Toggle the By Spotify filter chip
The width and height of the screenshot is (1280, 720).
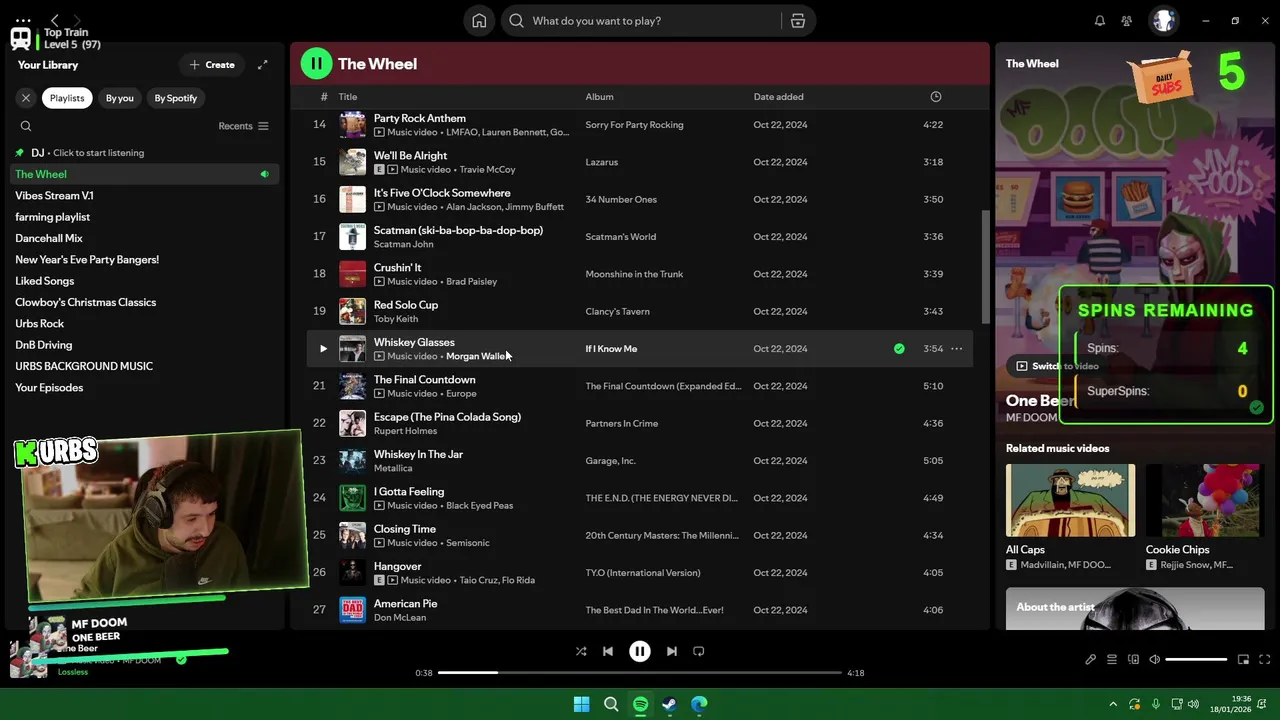pos(176,98)
